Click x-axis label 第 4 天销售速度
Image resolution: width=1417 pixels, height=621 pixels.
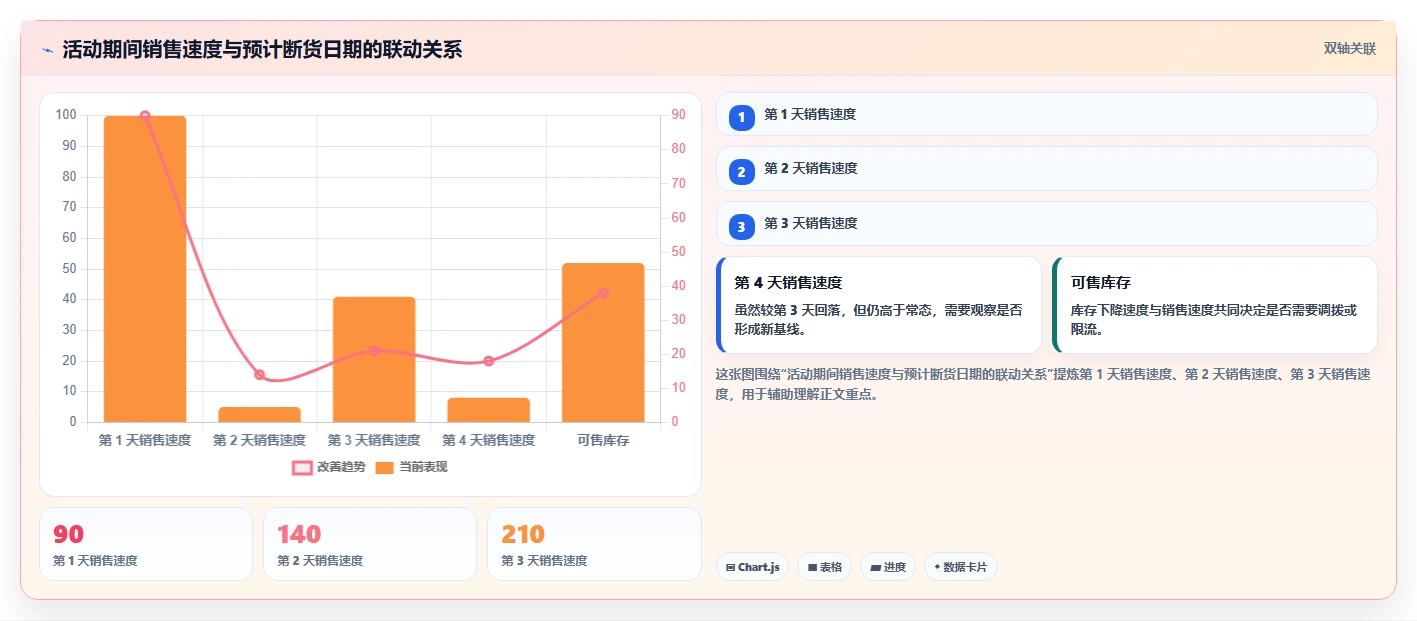[x=488, y=440]
